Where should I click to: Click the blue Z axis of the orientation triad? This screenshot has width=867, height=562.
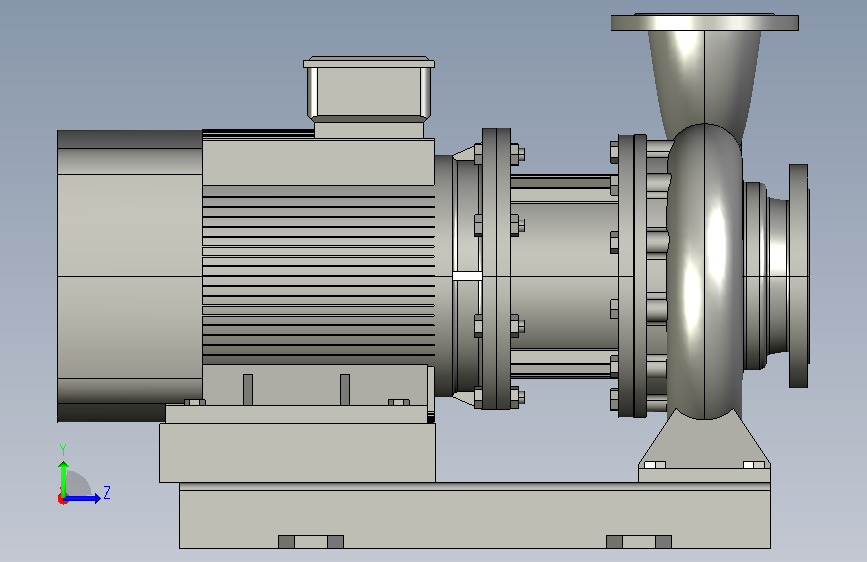[83, 498]
